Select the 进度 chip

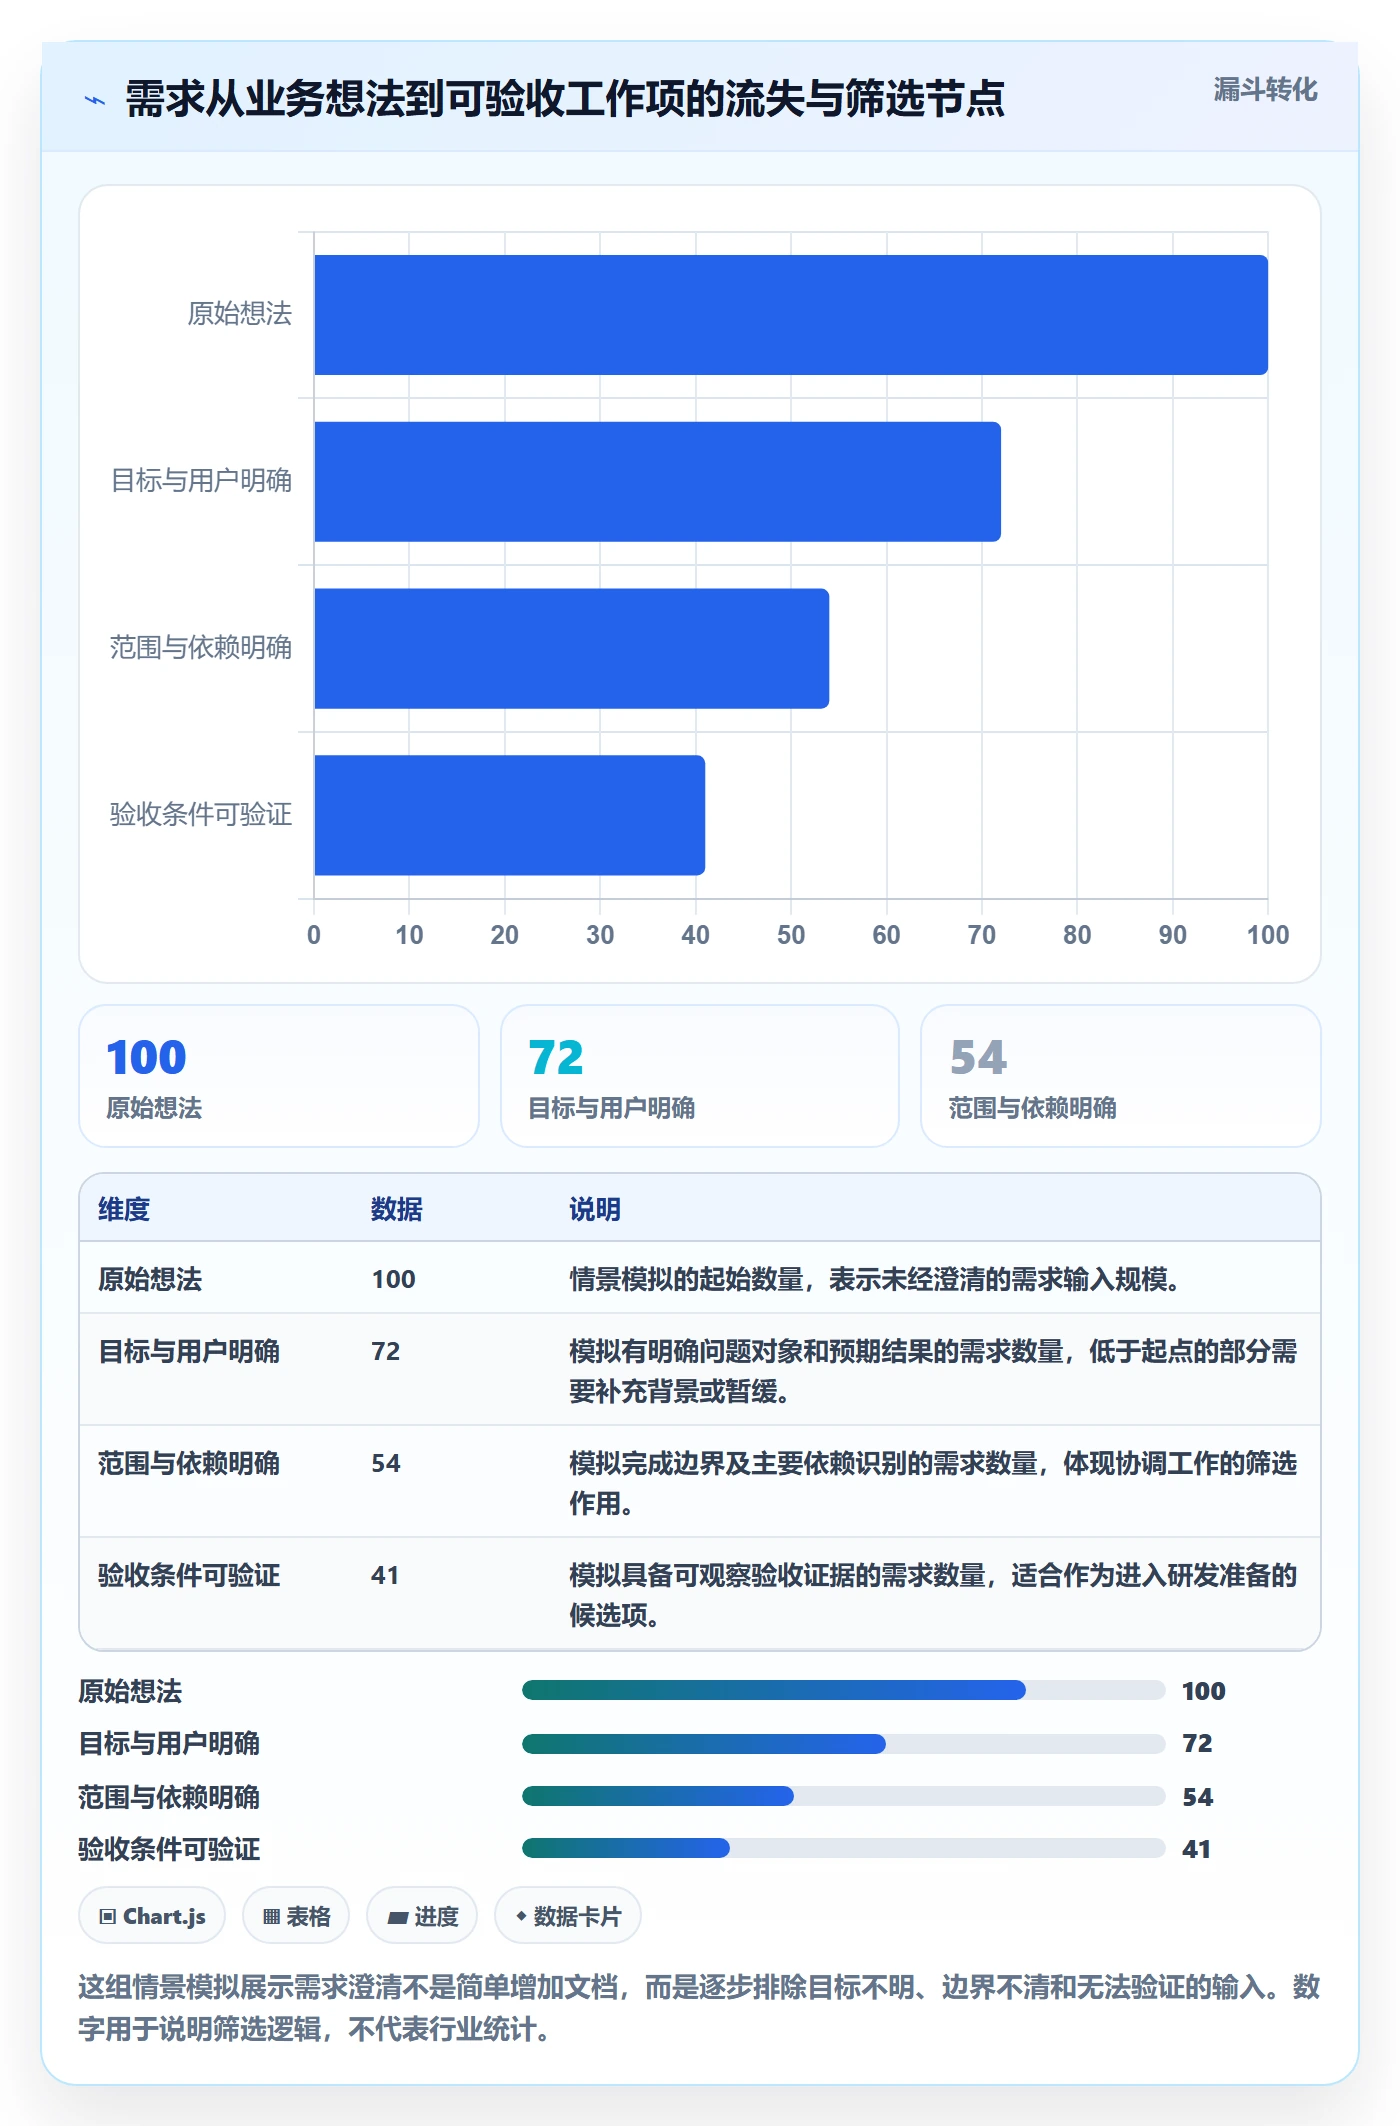[422, 1916]
